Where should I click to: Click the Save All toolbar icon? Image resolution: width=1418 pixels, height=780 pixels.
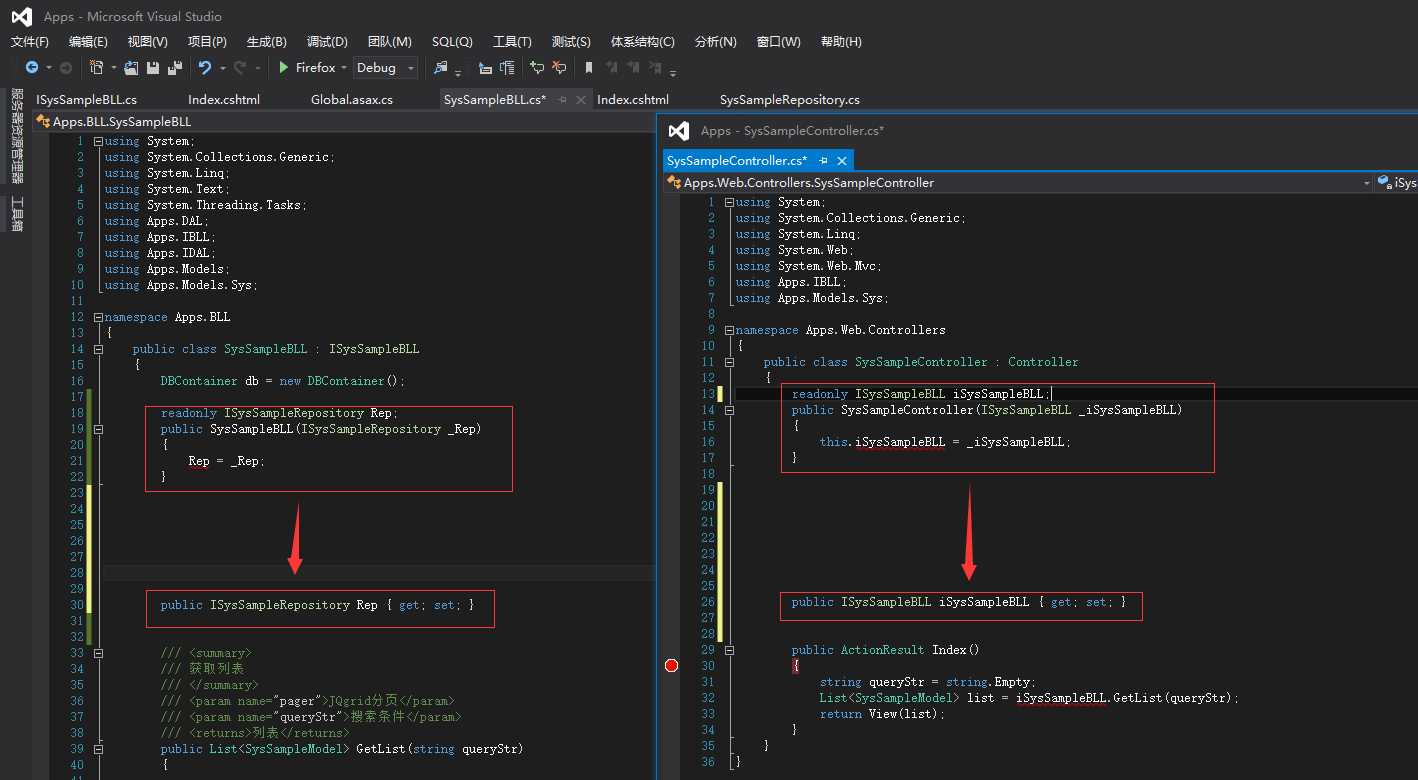pyautogui.click(x=175, y=68)
